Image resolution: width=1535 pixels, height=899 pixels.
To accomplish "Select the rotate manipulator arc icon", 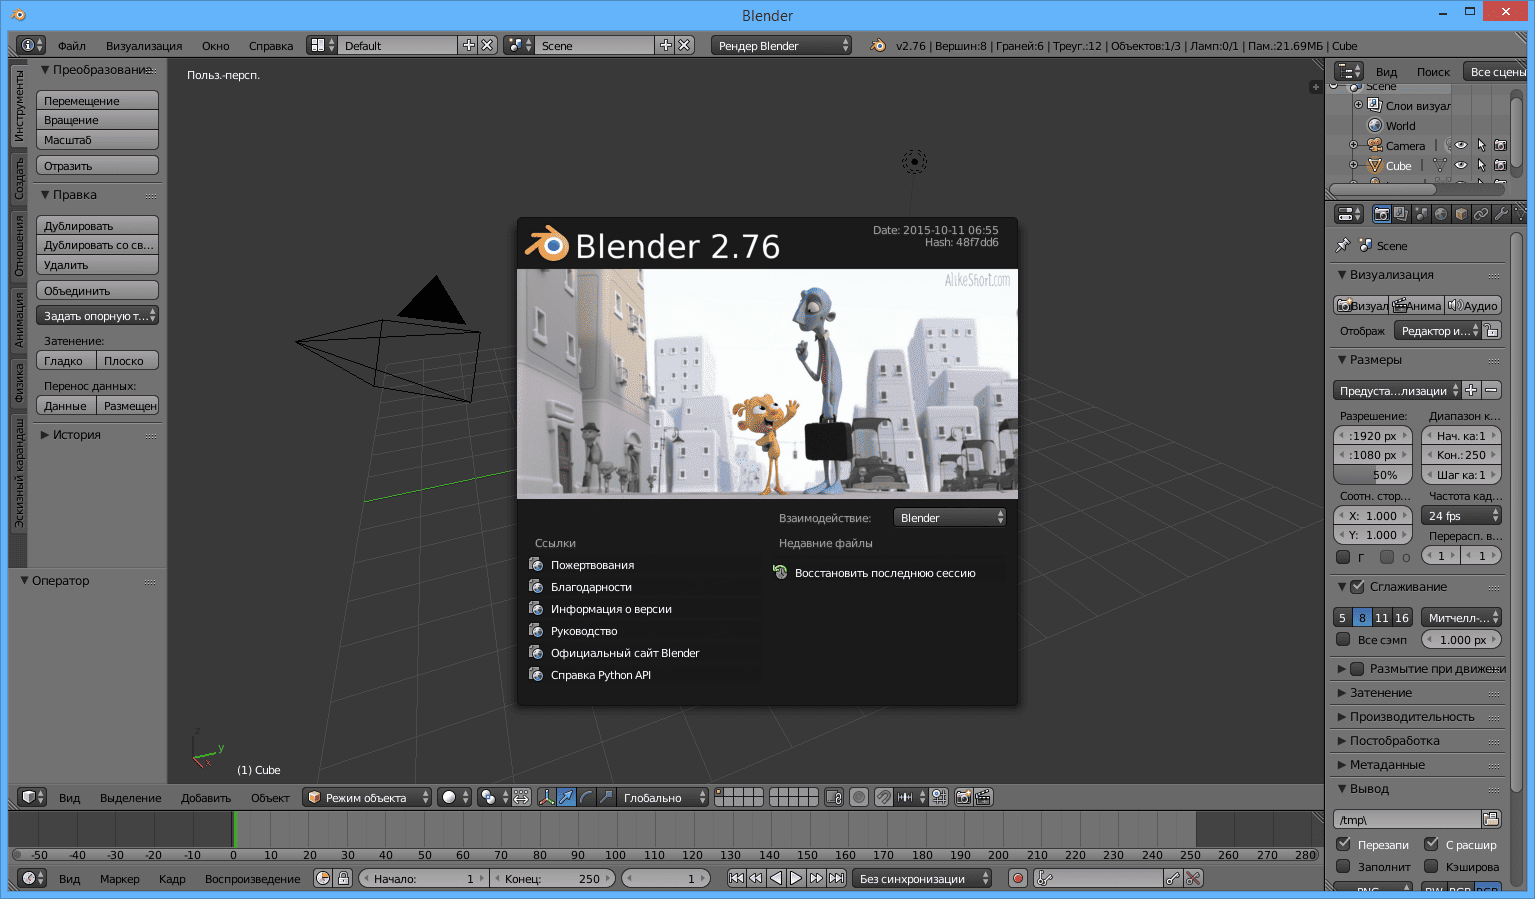I will [x=586, y=797].
